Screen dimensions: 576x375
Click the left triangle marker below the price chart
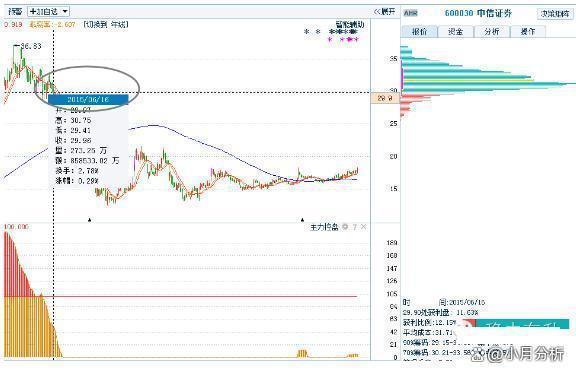[x=90, y=220]
